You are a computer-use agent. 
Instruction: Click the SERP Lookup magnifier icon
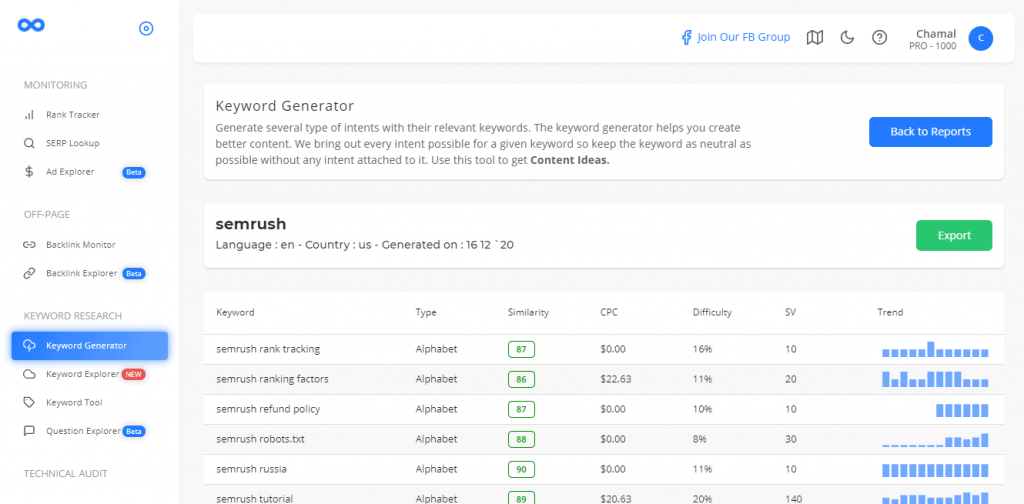29,144
